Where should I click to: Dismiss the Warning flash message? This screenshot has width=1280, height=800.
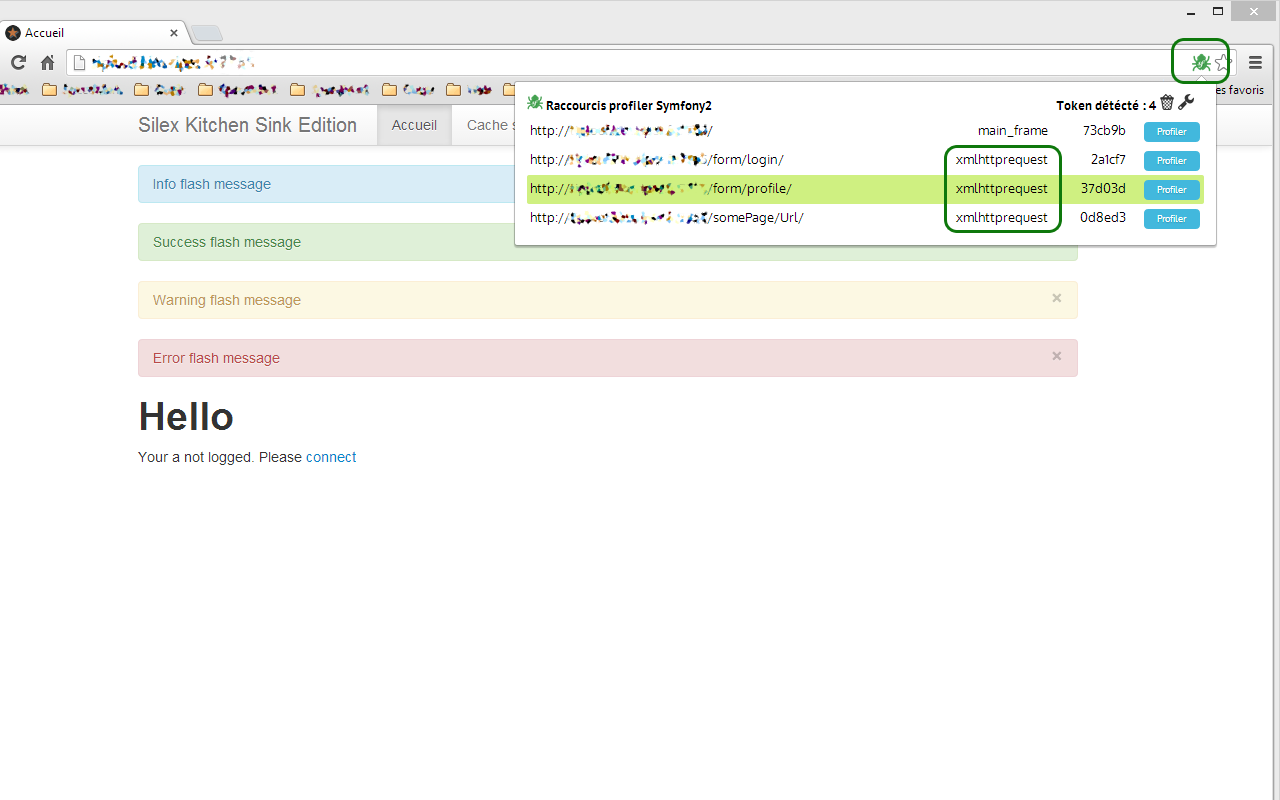(x=1056, y=297)
